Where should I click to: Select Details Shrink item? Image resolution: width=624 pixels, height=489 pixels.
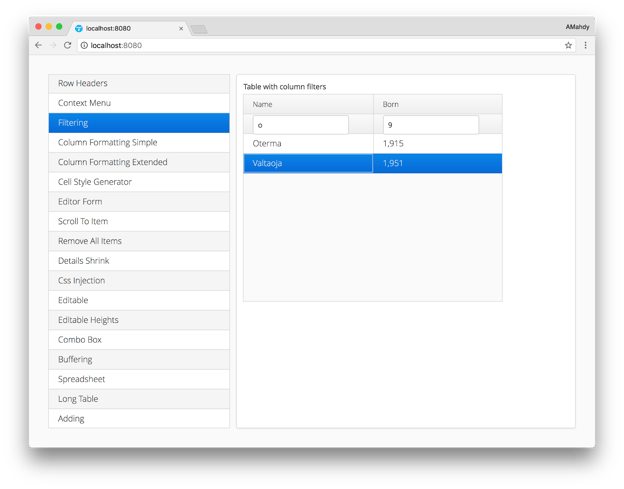(139, 261)
